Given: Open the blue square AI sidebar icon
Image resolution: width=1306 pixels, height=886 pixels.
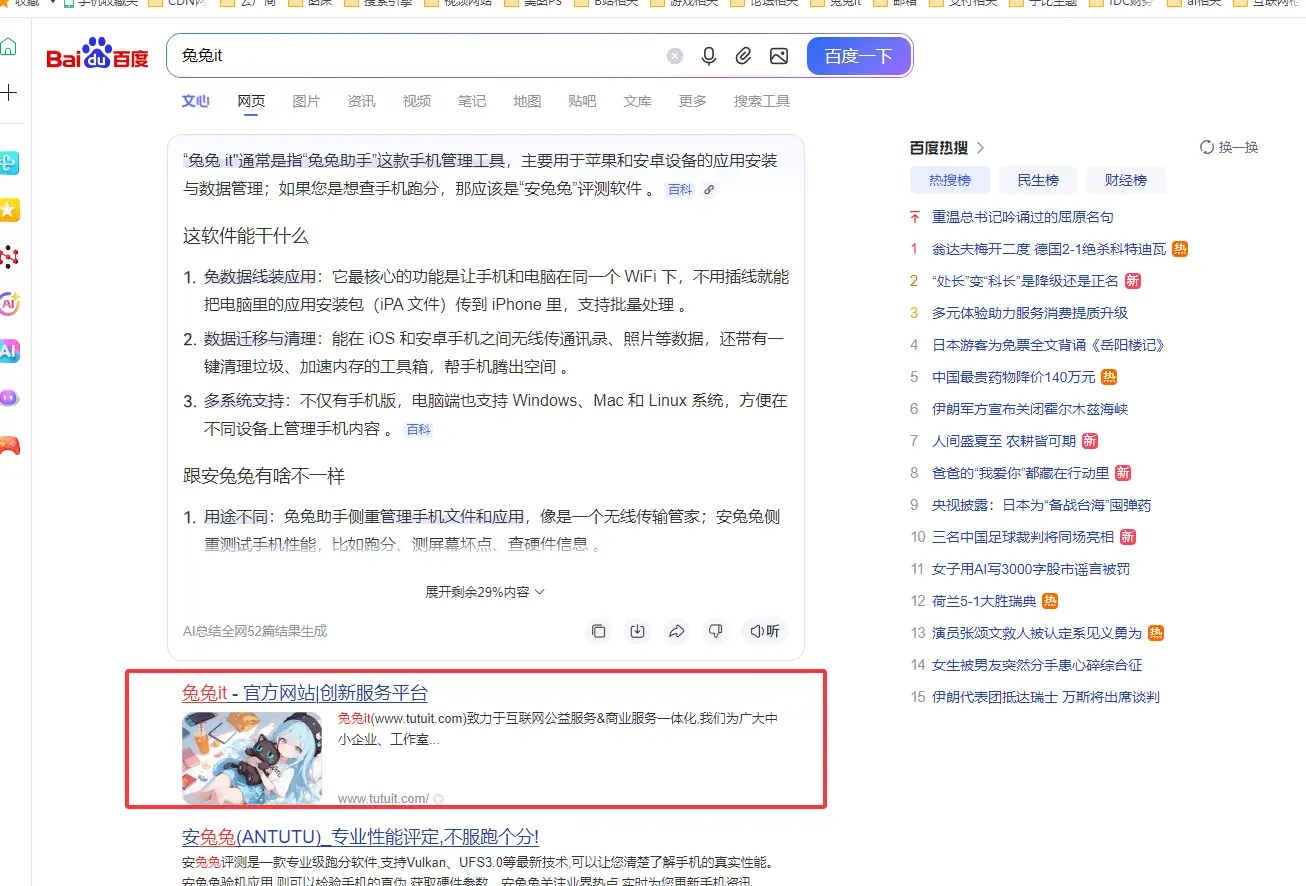Looking at the screenshot, I should 9,351.
